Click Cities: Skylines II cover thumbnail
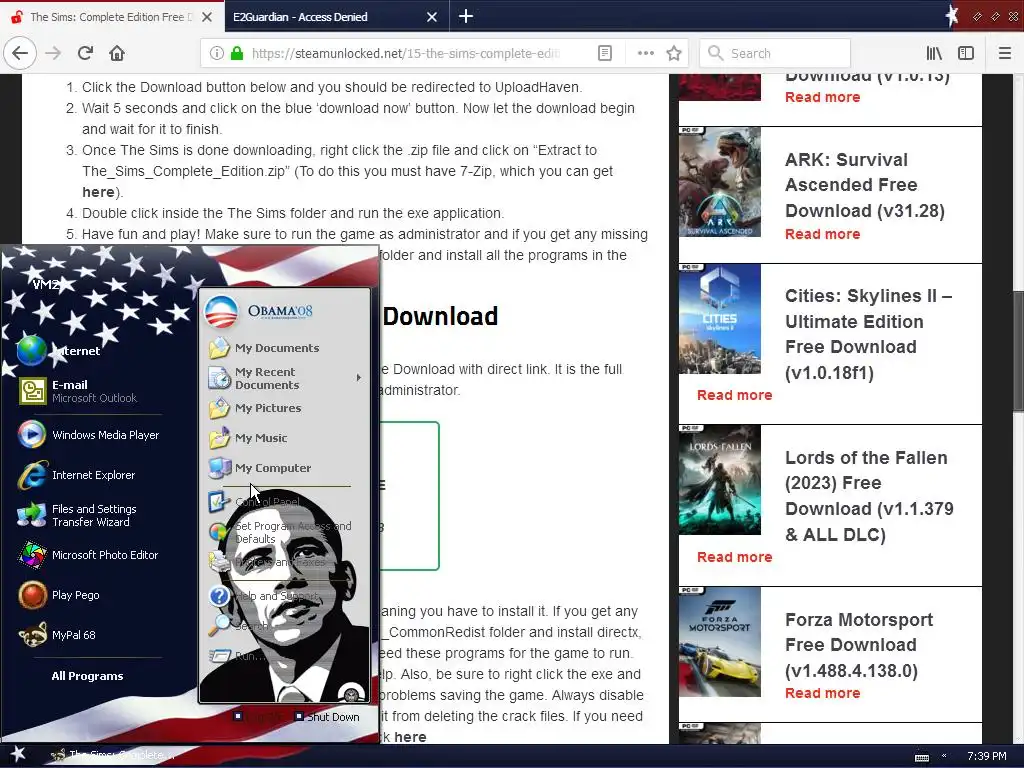The image size is (1024, 768). pyautogui.click(x=720, y=319)
